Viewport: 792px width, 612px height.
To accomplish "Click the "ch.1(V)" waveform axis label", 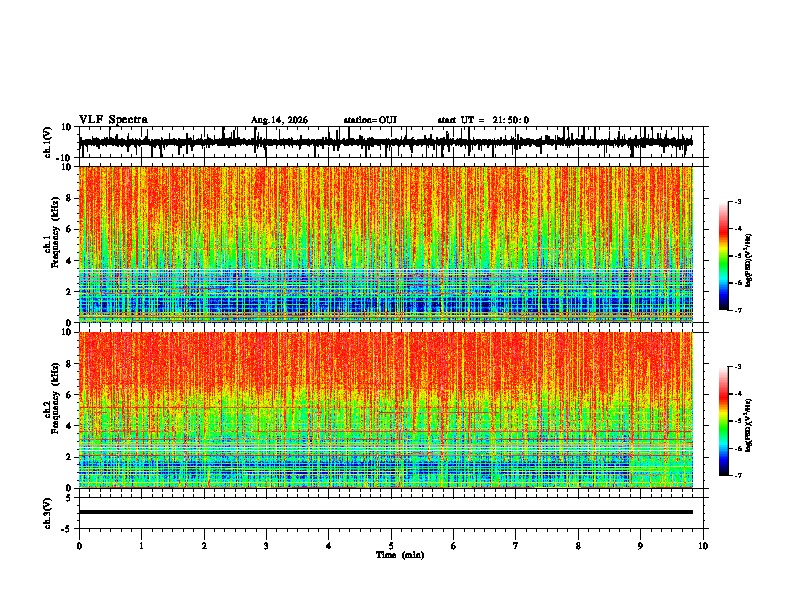I will pos(48,142).
